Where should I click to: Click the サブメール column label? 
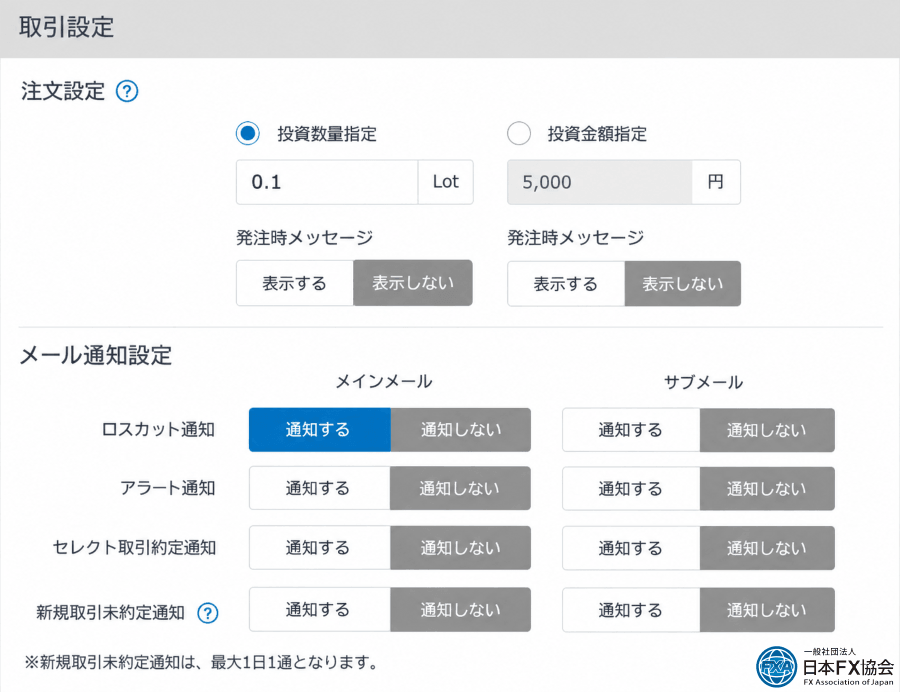703,382
